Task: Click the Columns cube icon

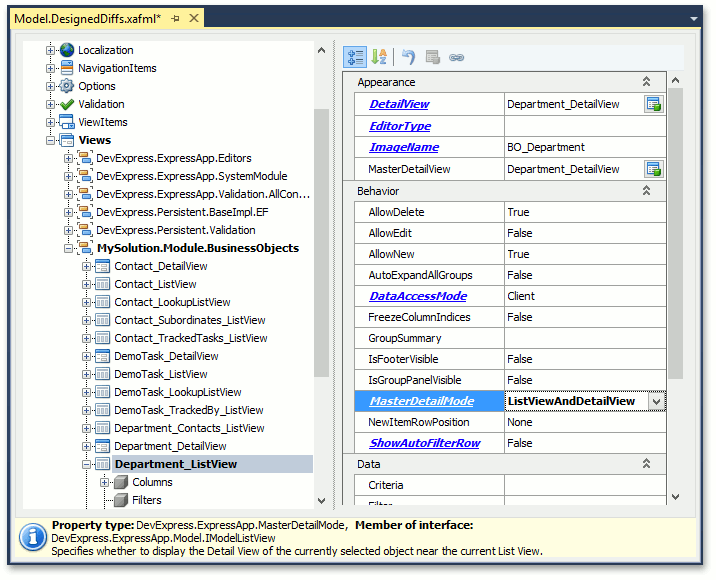Action: 121,482
